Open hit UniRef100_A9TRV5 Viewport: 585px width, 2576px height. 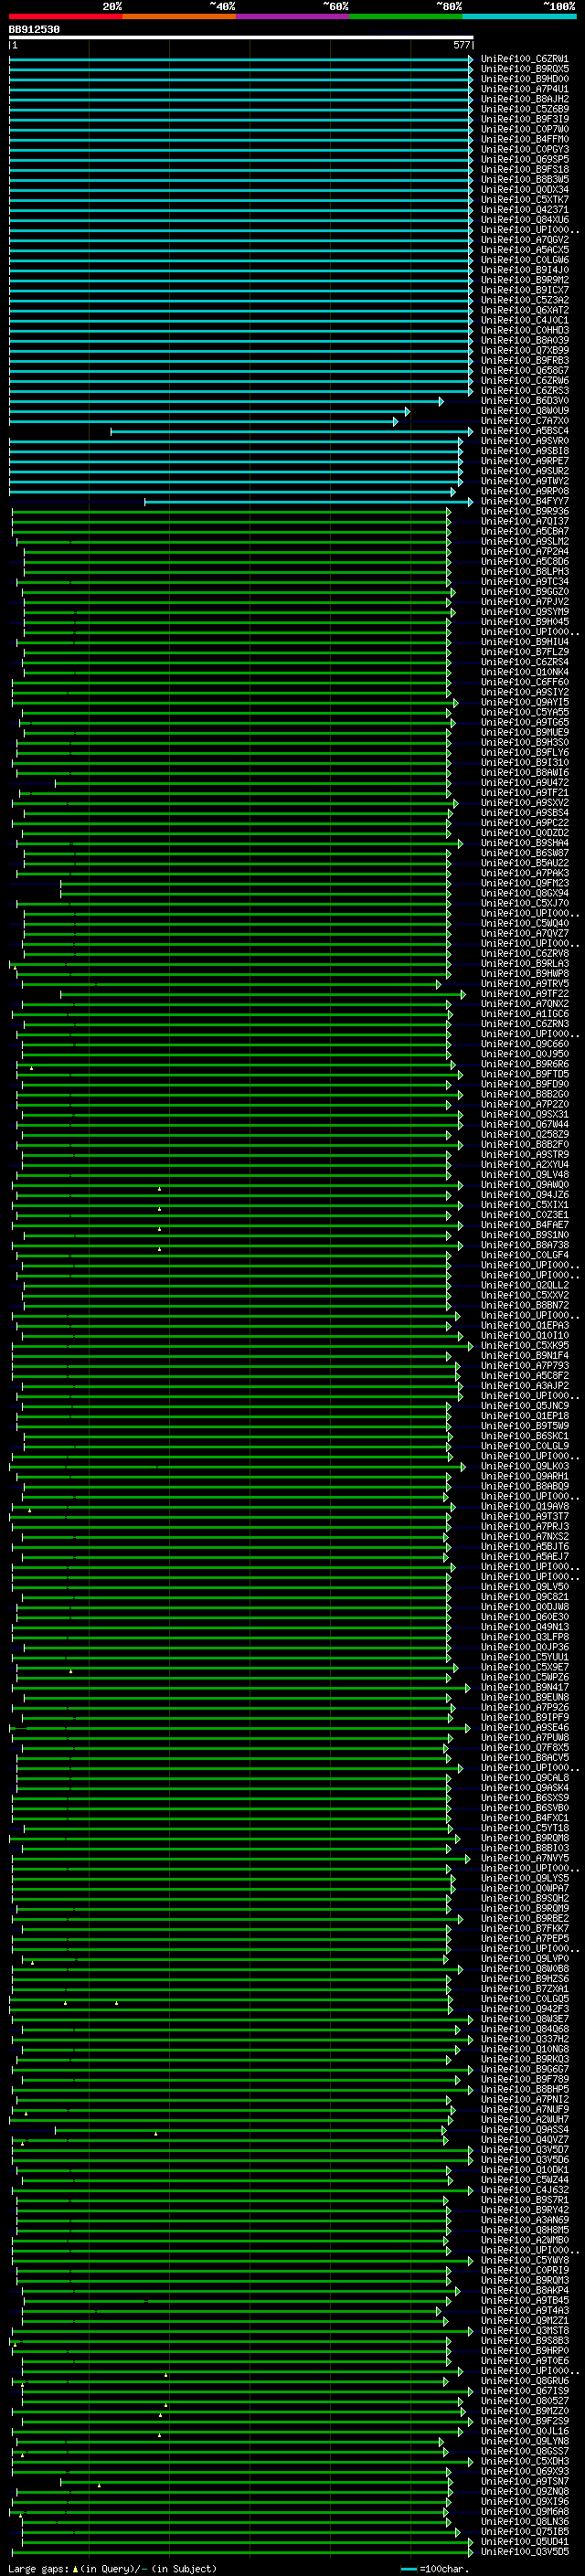point(524,984)
